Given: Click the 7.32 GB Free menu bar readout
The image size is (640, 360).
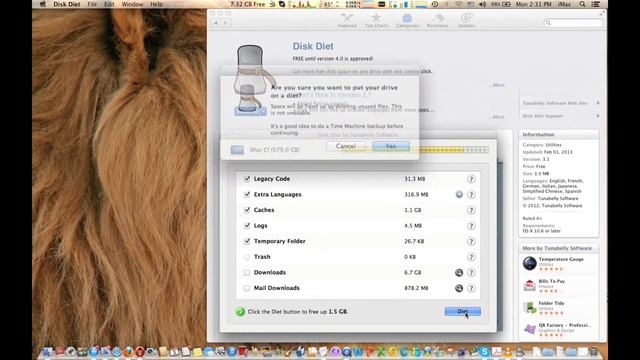Looking at the screenshot, I should 247,4.
